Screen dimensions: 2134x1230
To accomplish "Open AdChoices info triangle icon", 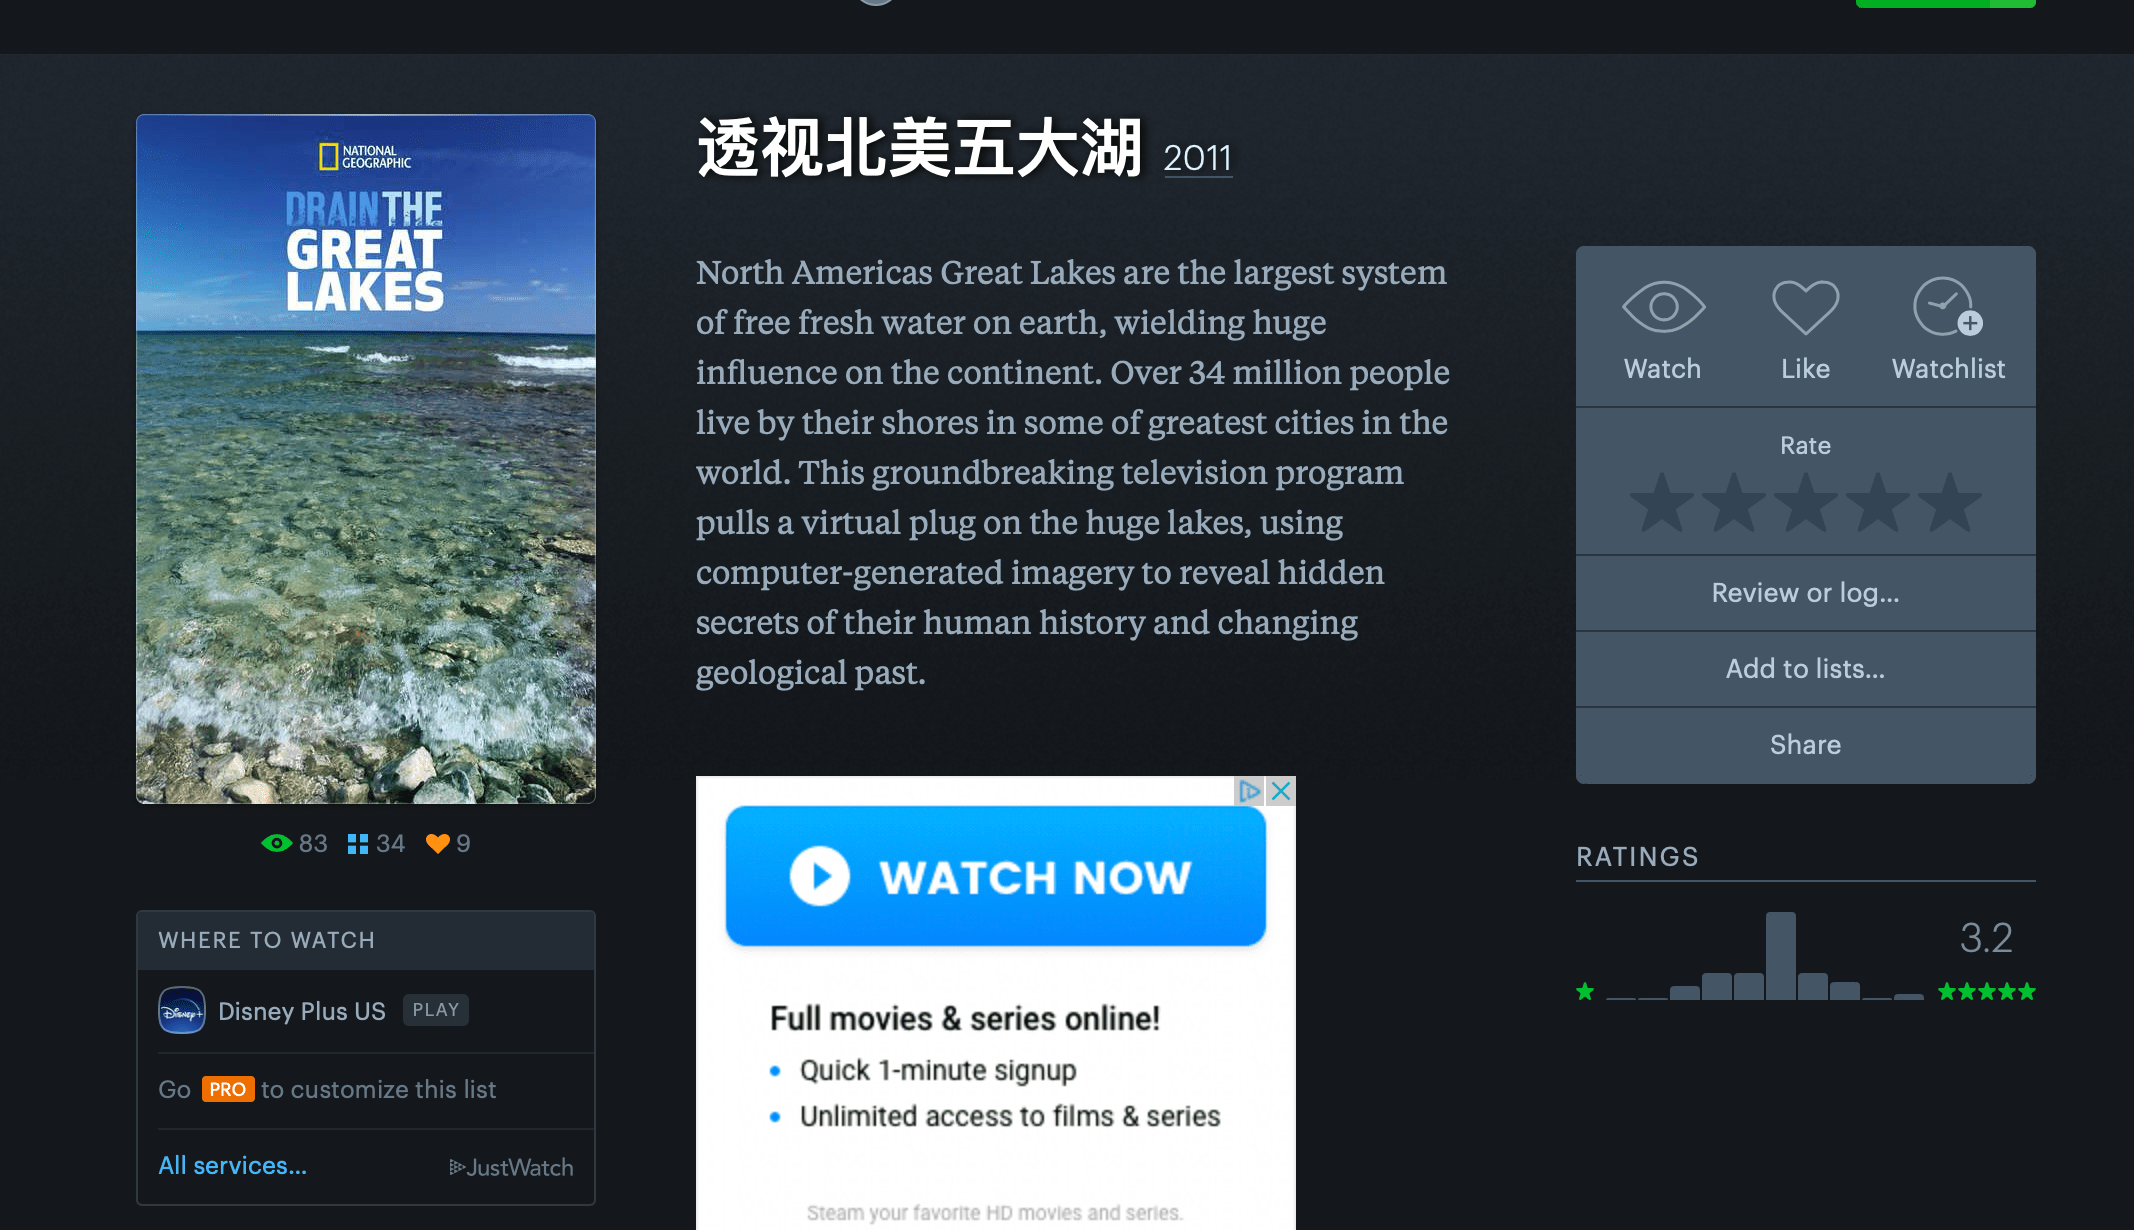I will click(1250, 791).
